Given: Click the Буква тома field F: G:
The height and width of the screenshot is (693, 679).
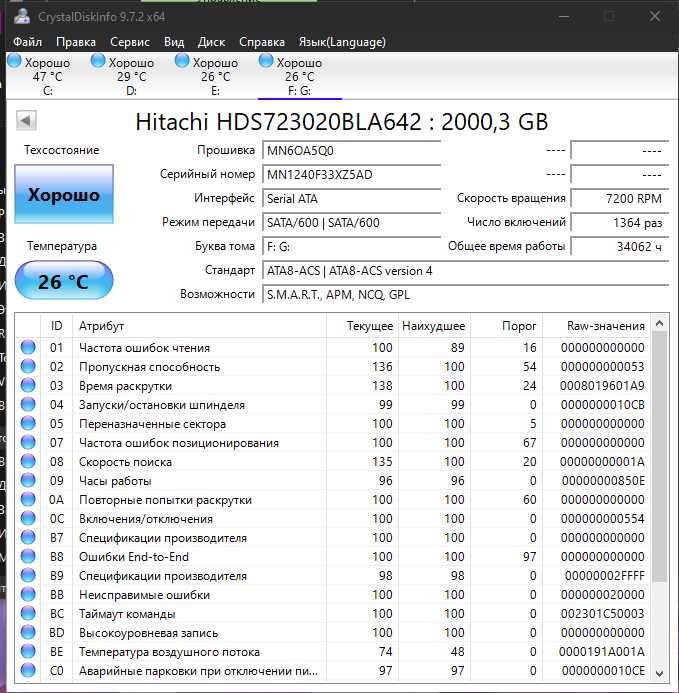Looking at the screenshot, I should point(351,246).
